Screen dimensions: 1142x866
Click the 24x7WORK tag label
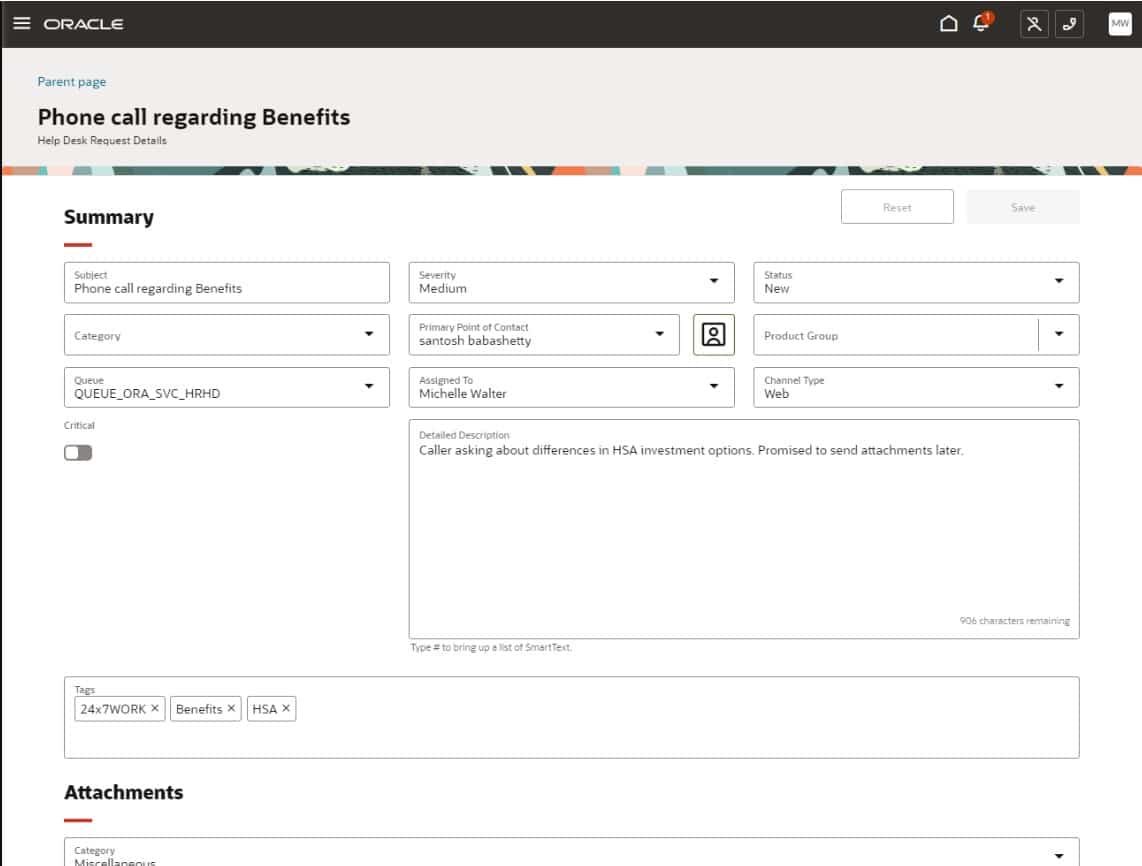pyautogui.click(x=113, y=709)
